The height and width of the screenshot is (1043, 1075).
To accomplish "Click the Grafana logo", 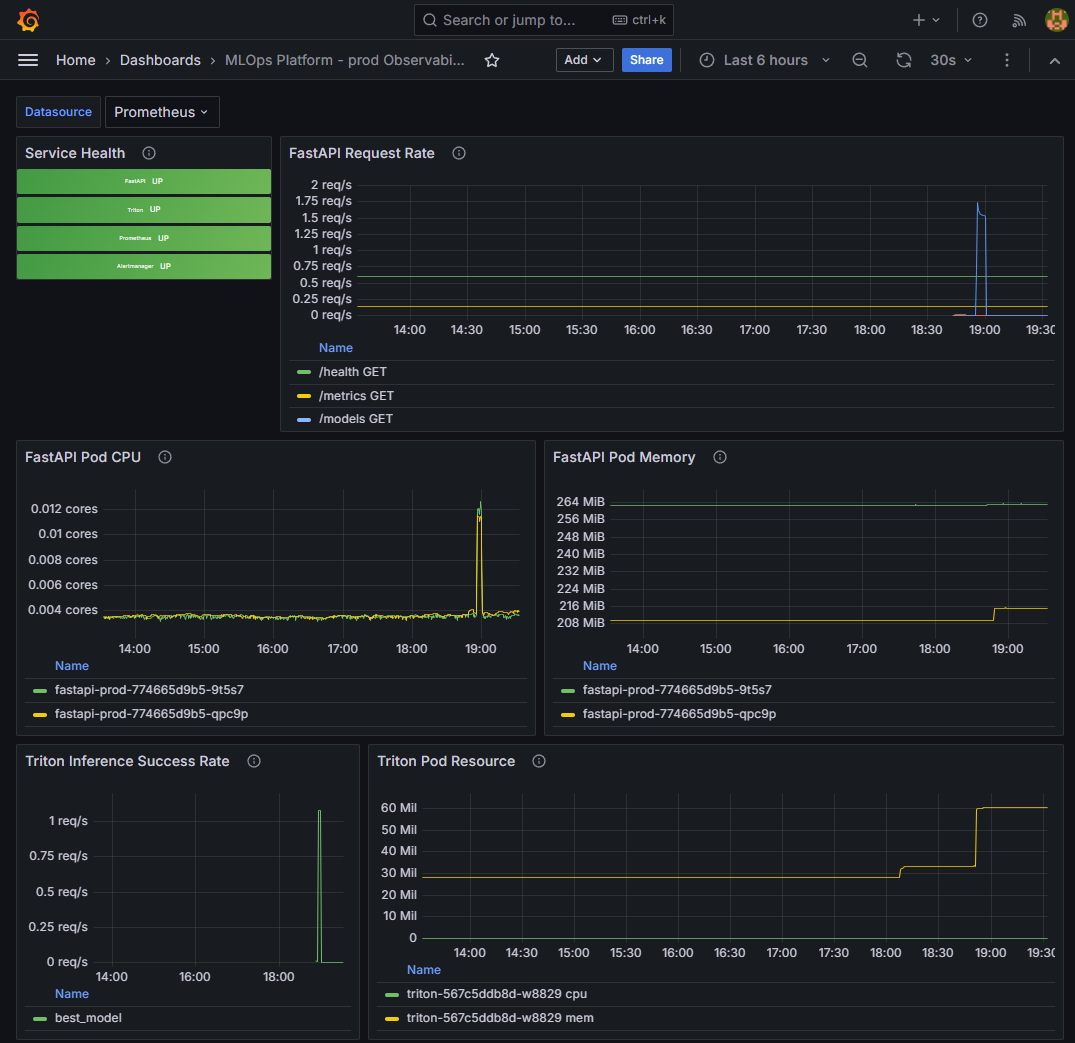I will tap(28, 19).
